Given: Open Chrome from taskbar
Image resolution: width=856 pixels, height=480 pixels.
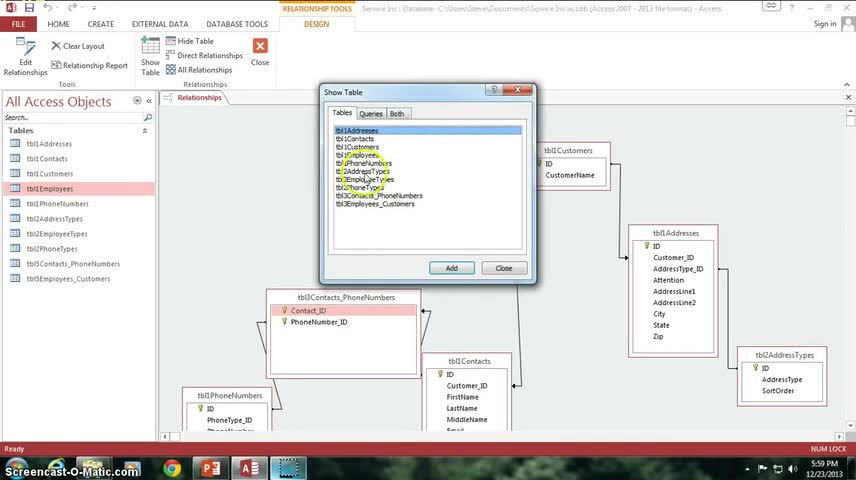Looking at the screenshot, I should (172, 468).
